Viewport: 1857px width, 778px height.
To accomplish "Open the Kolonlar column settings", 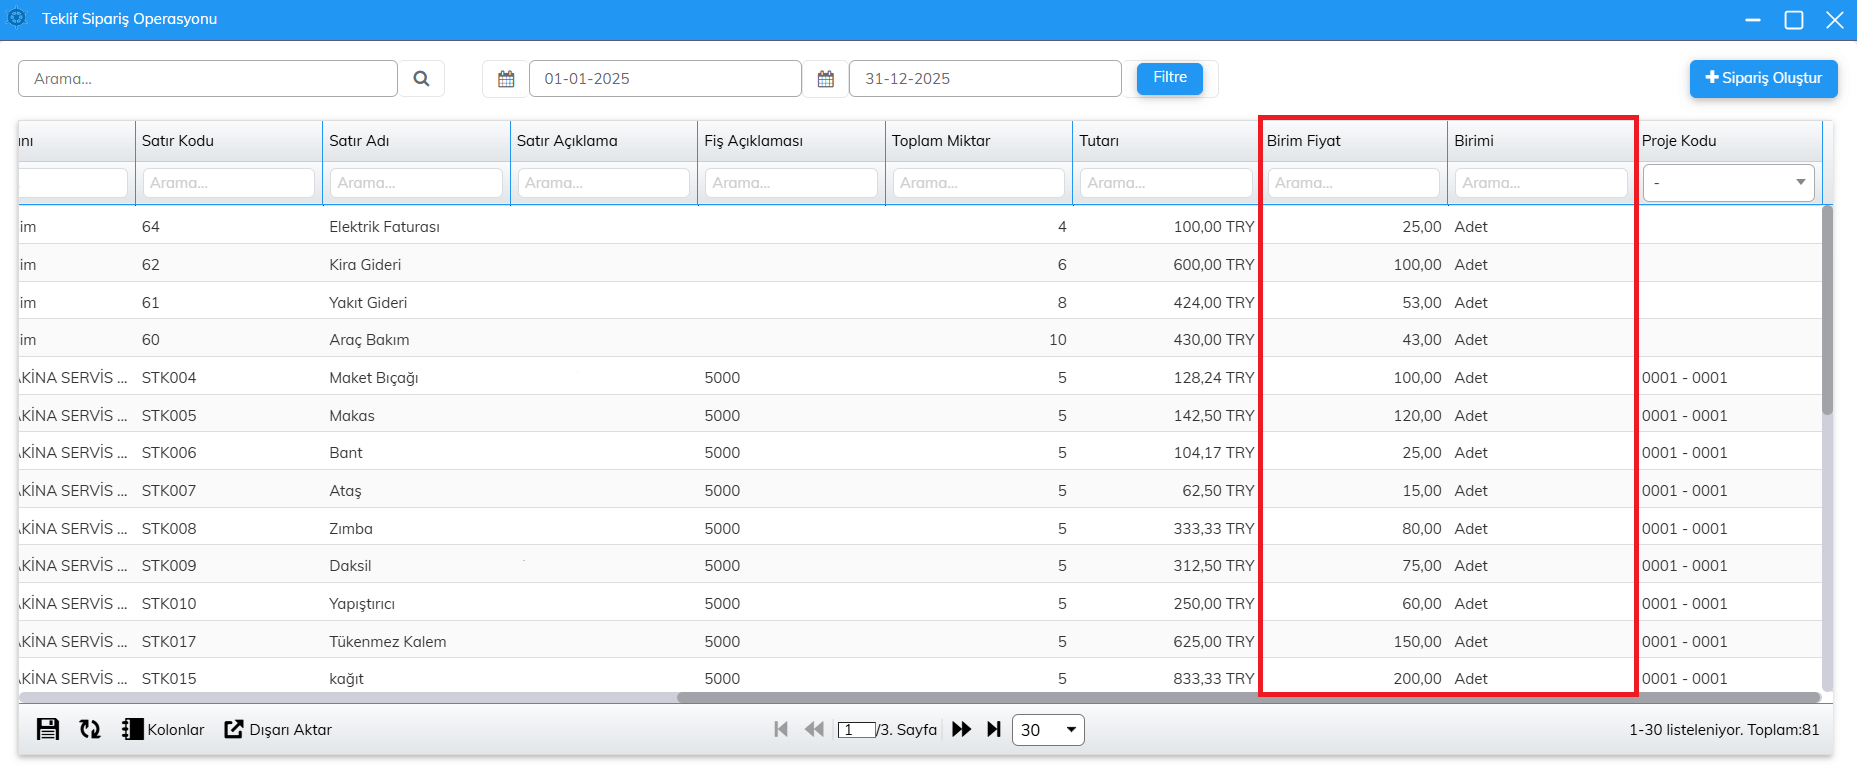I will coord(163,729).
